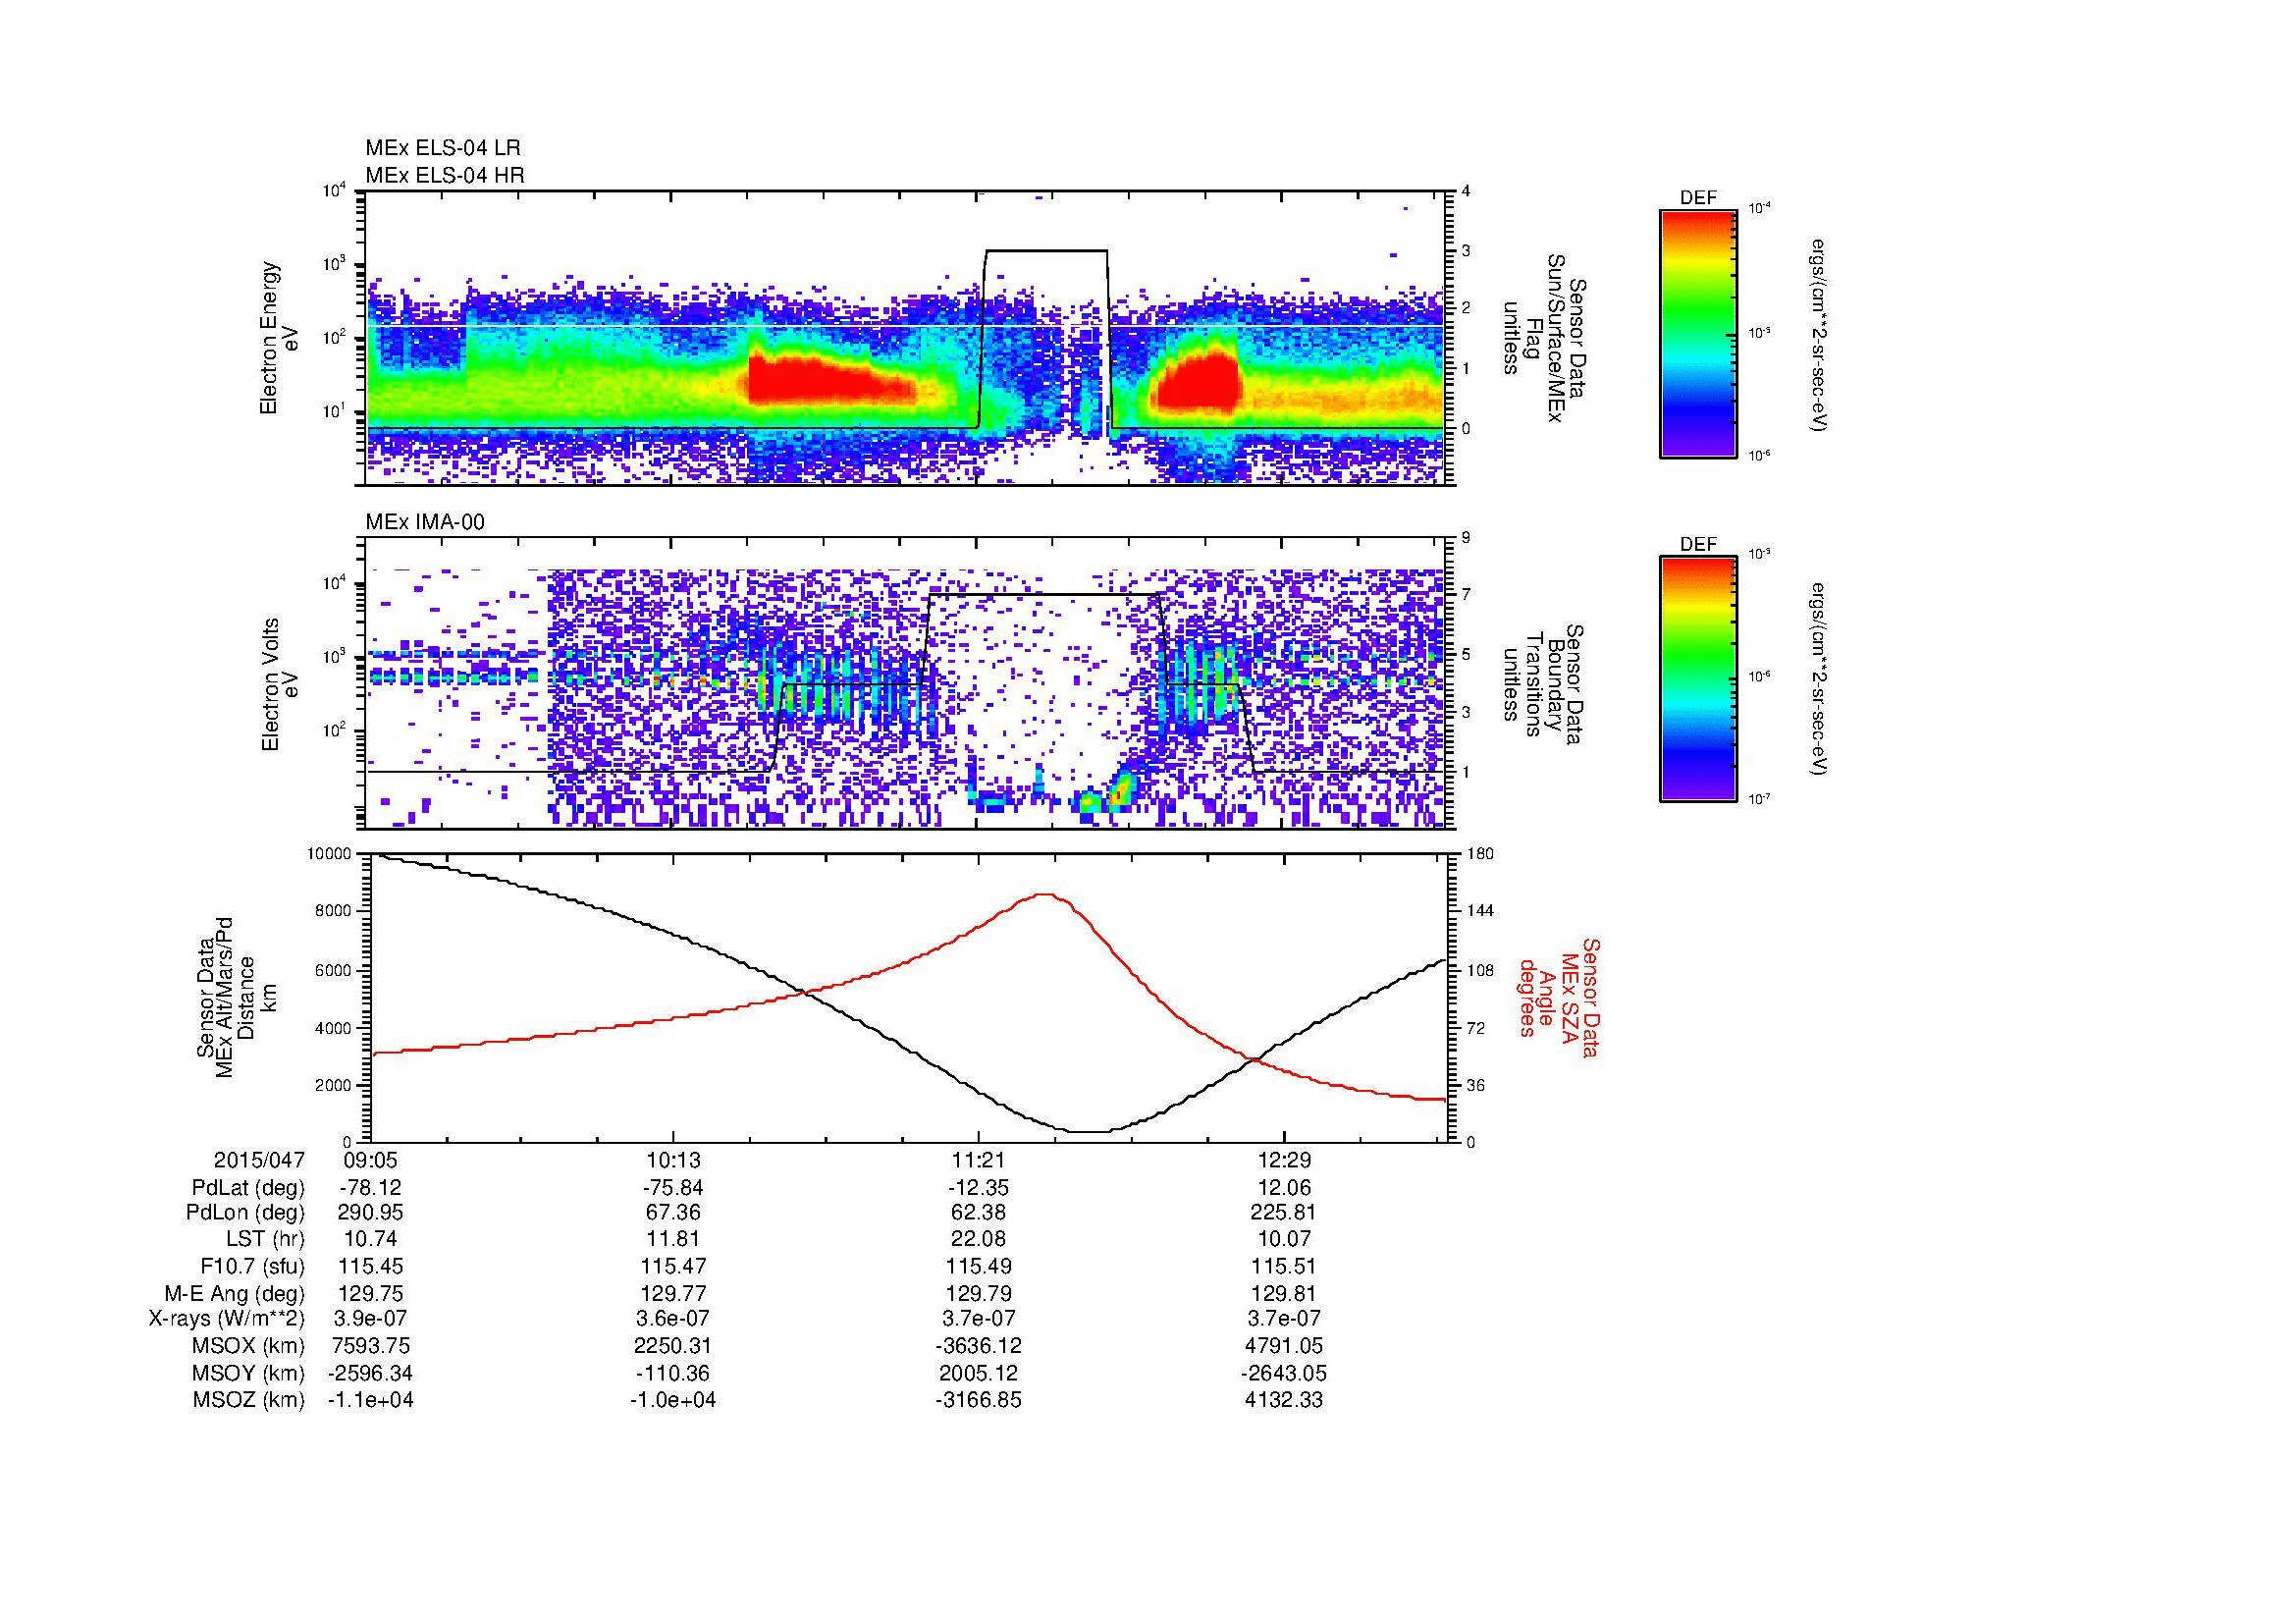
Task: Click the PdLon value 62.38
Action: (x=978, y=1213)
